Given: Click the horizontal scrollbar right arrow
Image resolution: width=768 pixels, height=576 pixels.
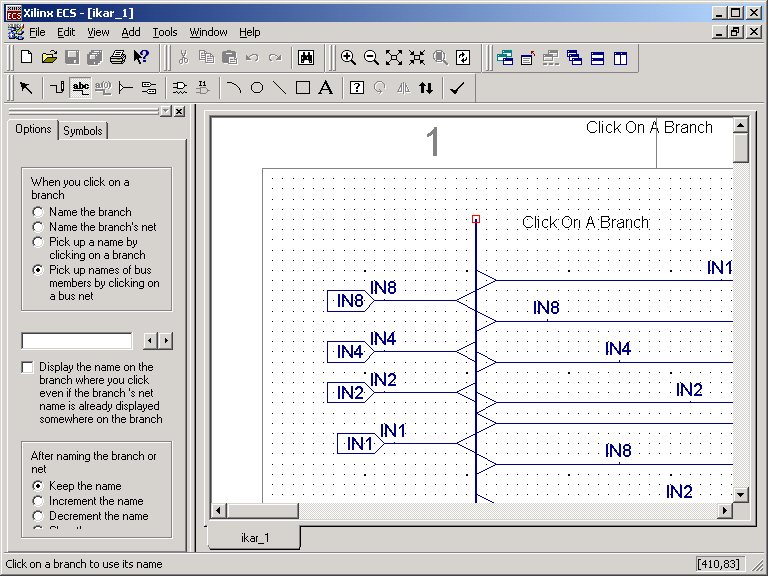Looking at the screenshot, I should (724, 511).
